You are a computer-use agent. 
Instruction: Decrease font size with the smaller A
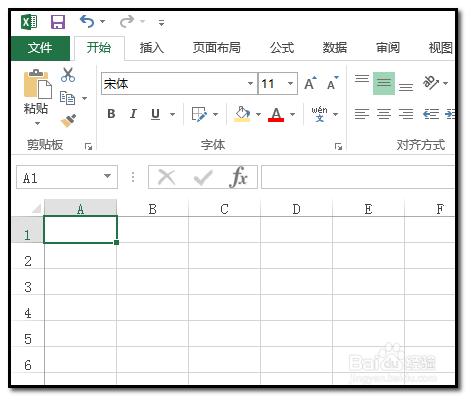pyautogui.click(x=332, y=83)
